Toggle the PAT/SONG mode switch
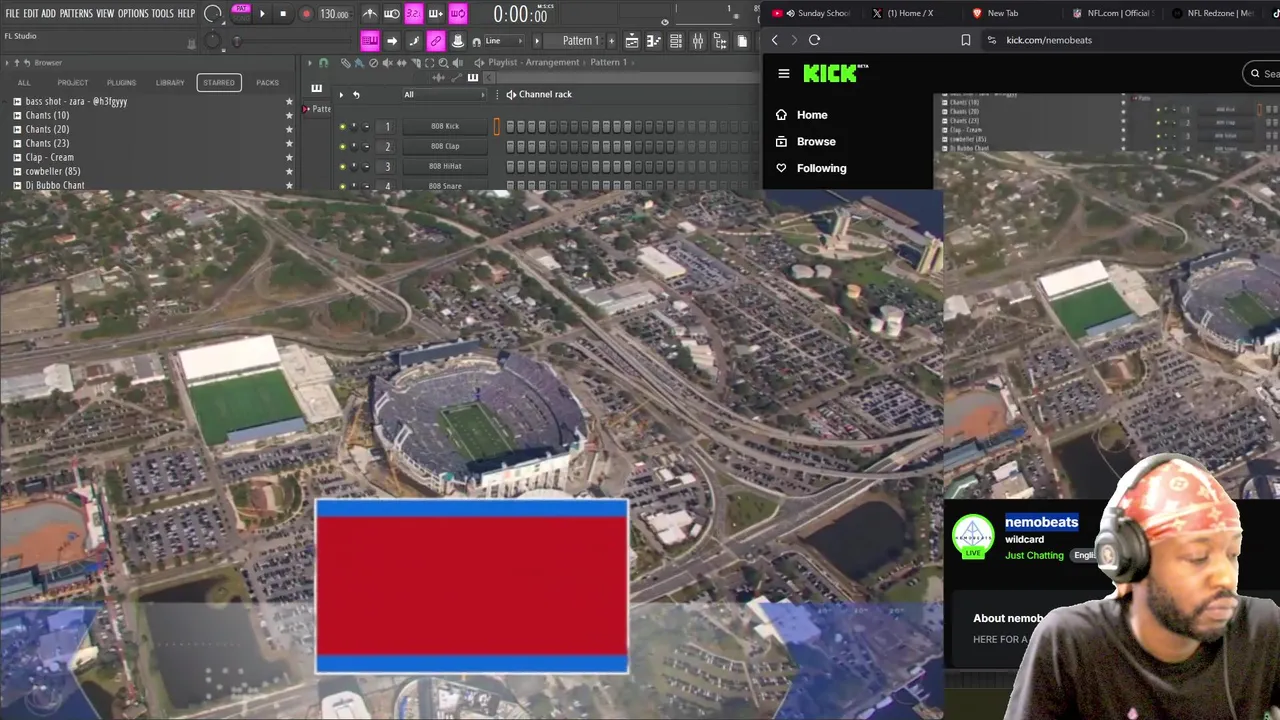Image resolution: width=1280 pixels, height=720 pixels. tap(241, 14)
